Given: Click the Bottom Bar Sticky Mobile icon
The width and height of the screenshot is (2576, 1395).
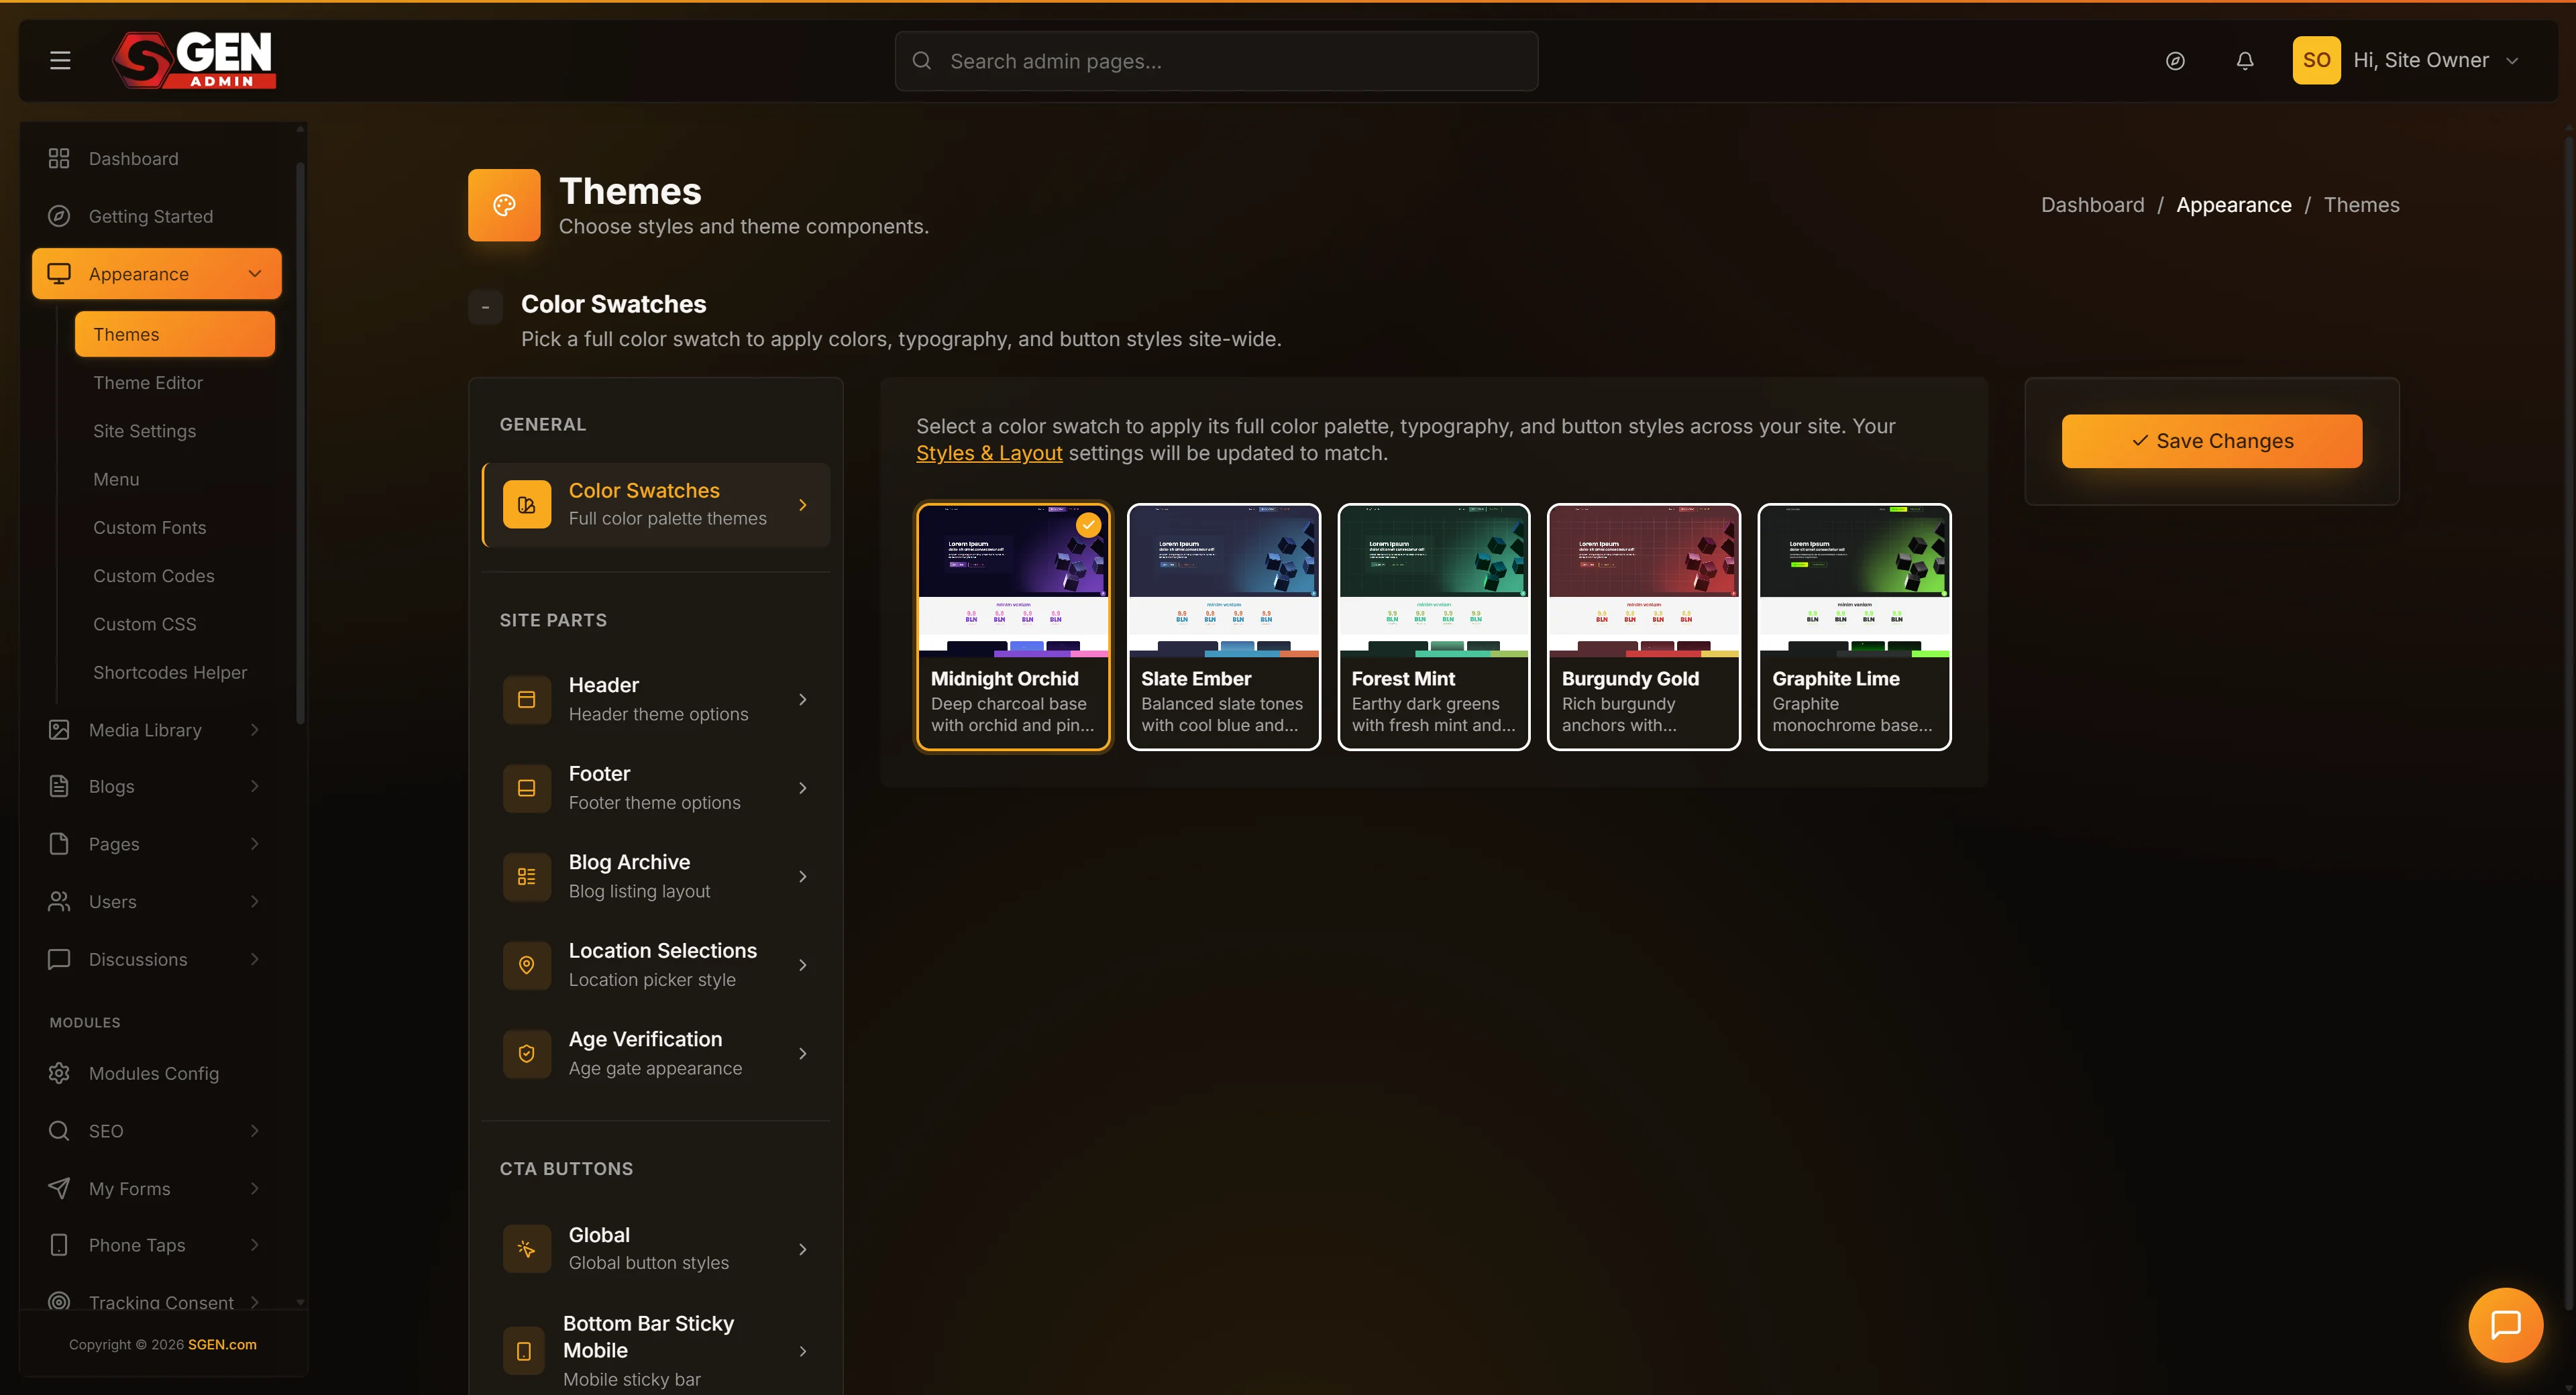Looking at the screenshot, I should point(523,1351).
